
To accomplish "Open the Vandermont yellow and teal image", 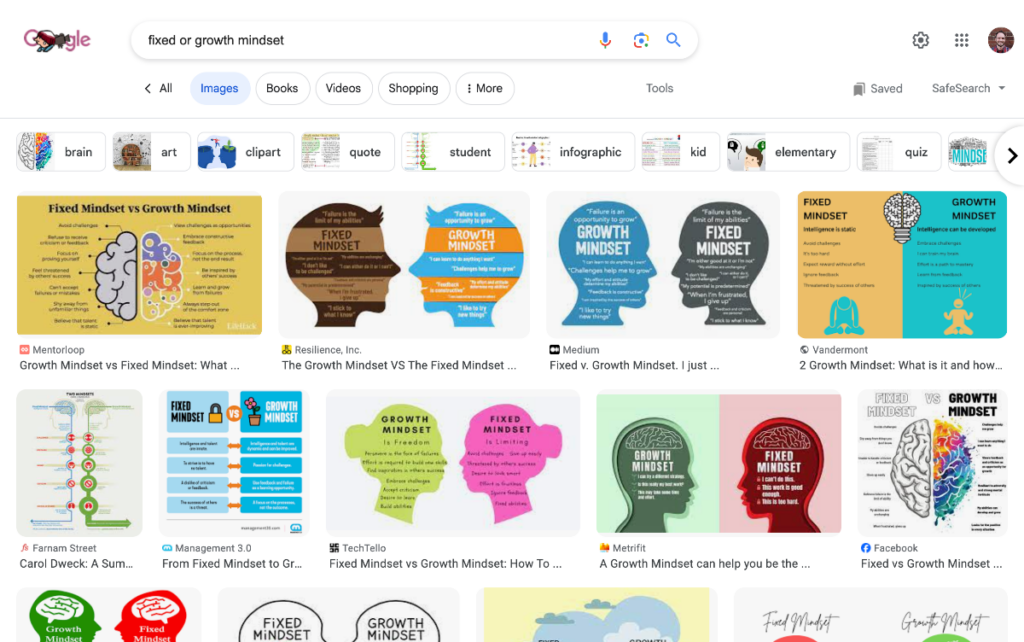I will (x=902, y=265).
